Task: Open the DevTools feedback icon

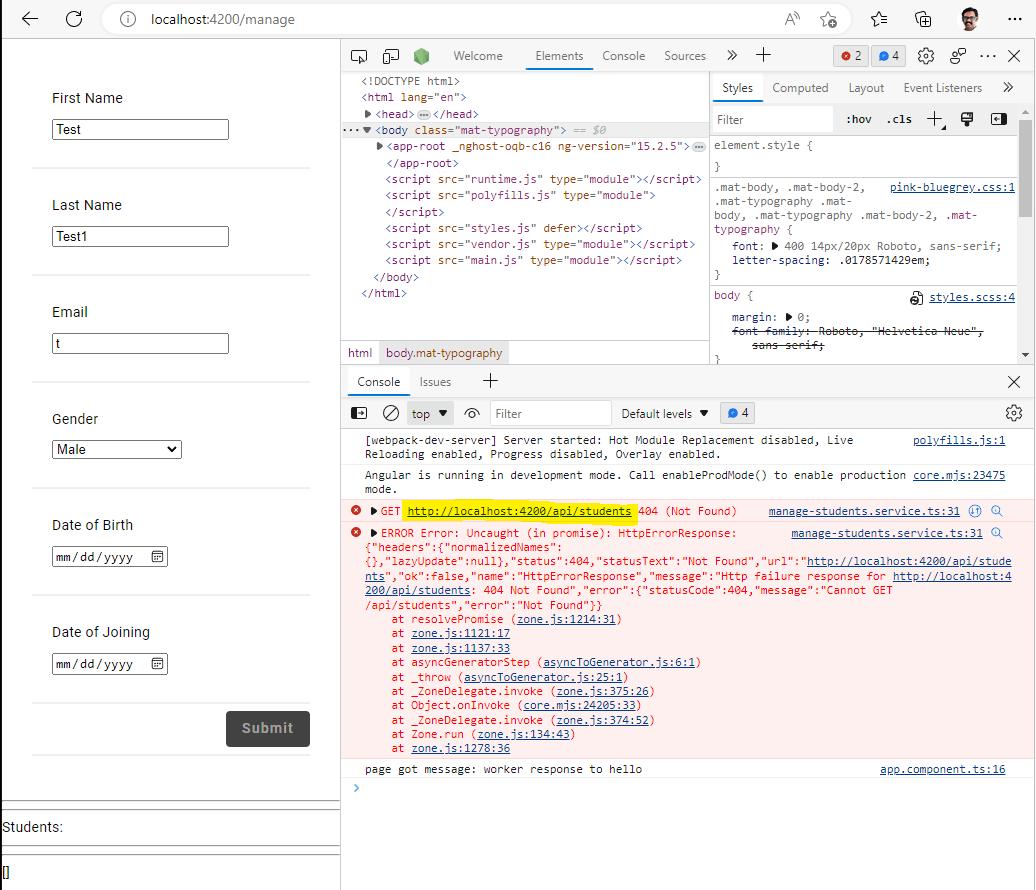Action: pos(957,56)
